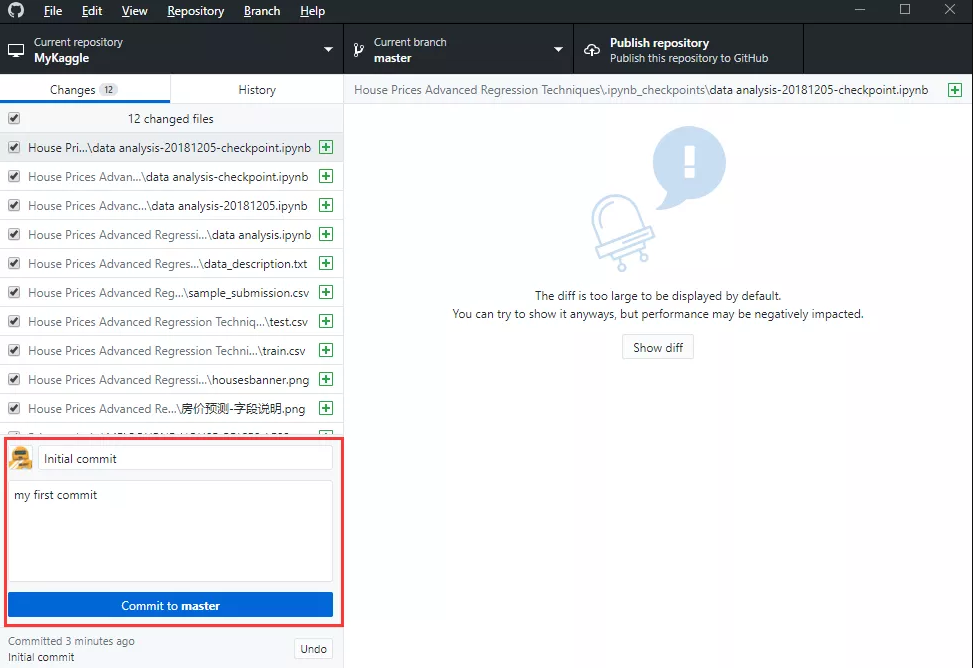Click the GitHub Desktop logo icon
The height and width of the screenshot is (668, 973).
tap(16, 10)
